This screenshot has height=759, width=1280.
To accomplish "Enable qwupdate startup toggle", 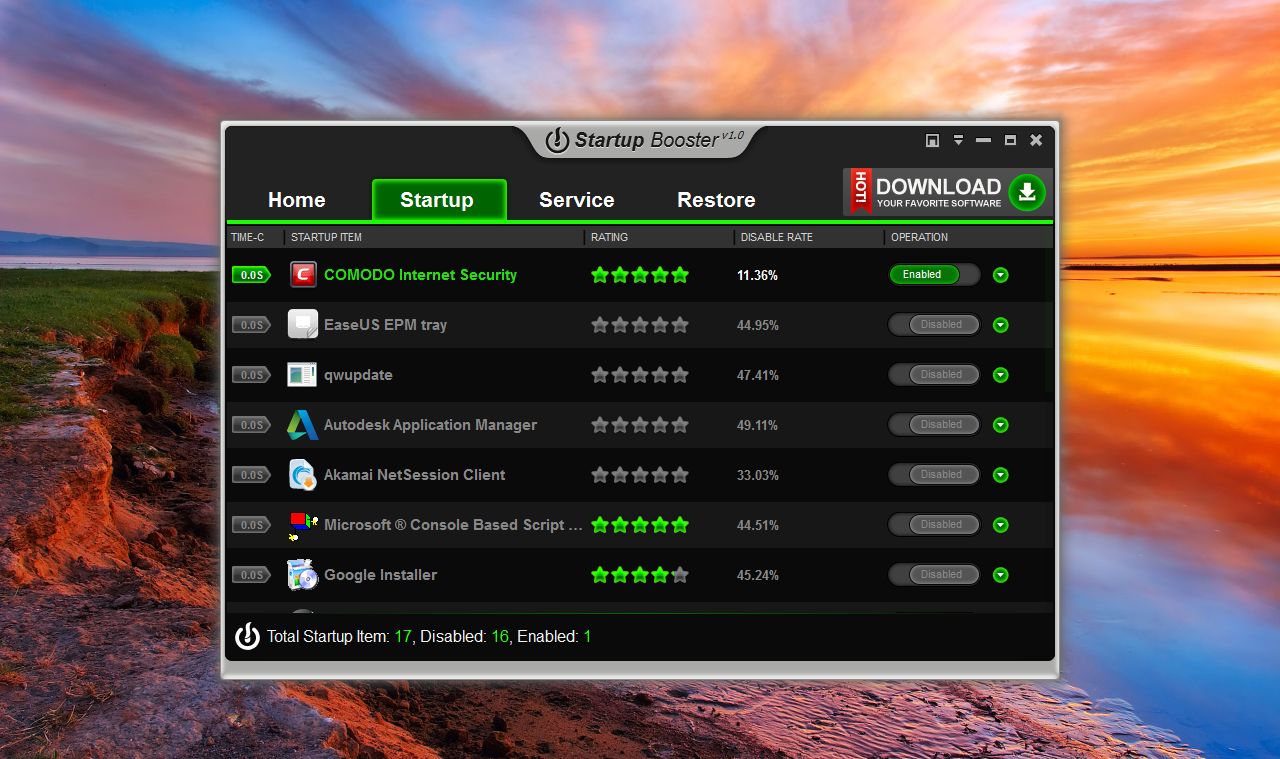I will coord(934,374).
